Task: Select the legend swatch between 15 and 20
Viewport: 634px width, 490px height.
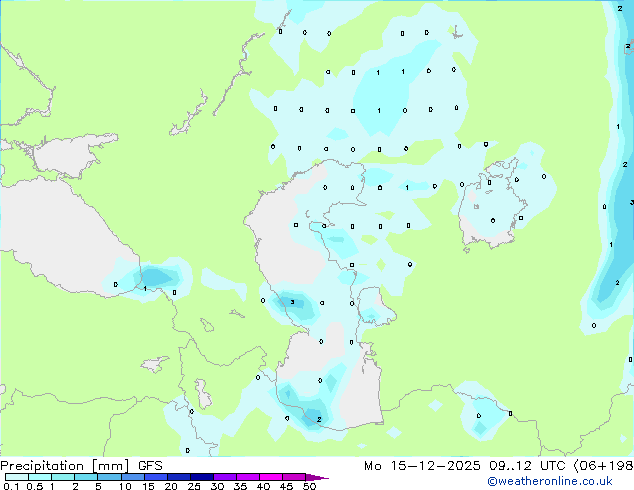Action: tap(156, 477)
